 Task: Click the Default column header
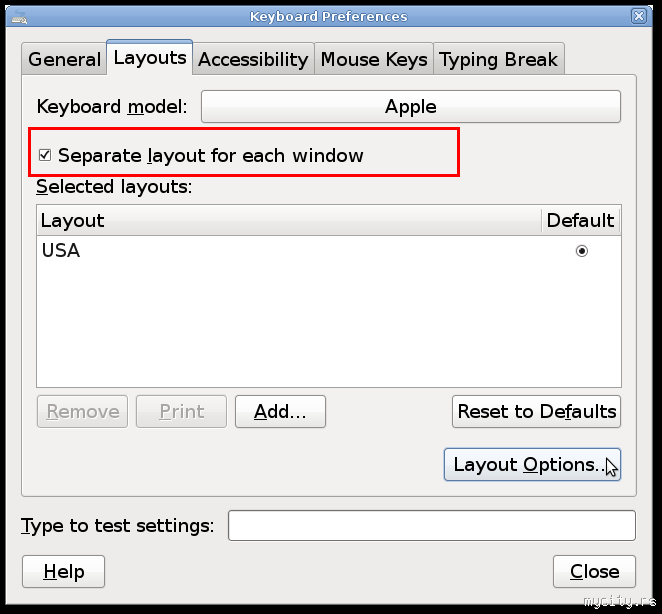(x=580, y=220)
